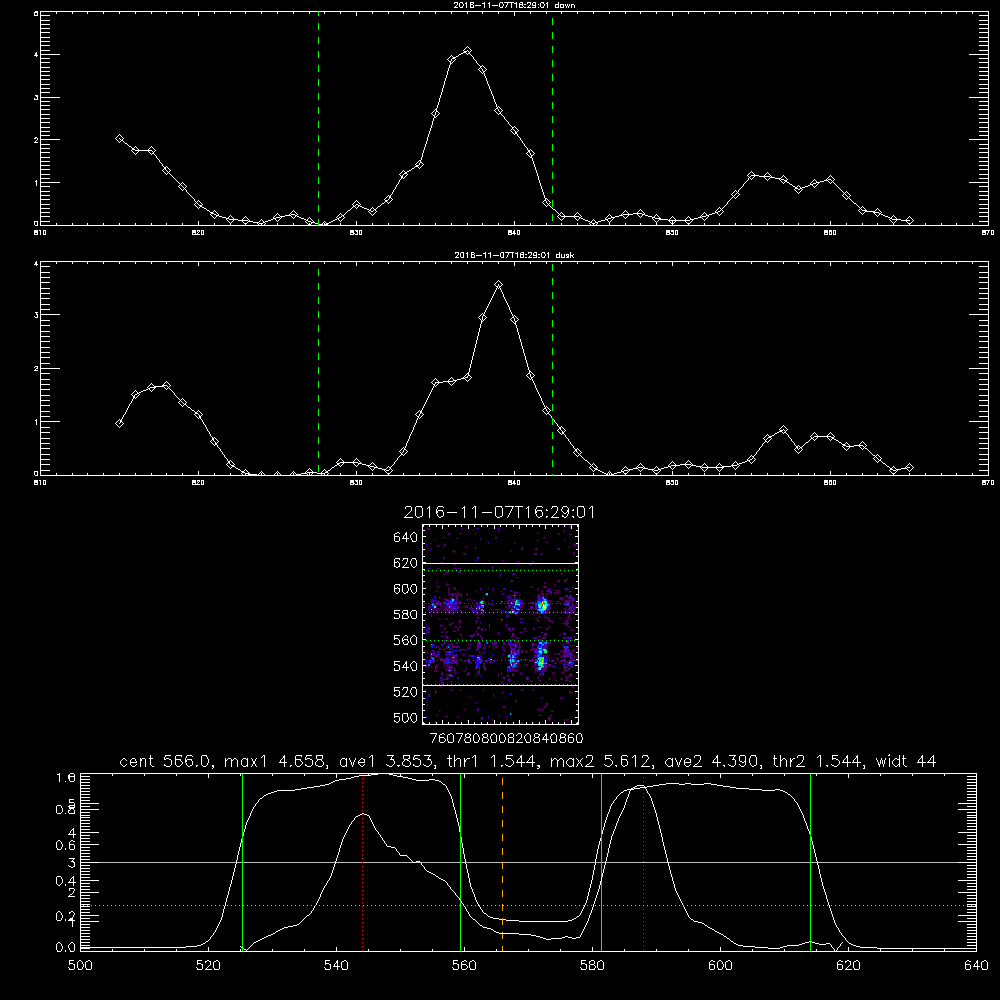Click the last diamond marker of dusk curve
This screenshot has height=1000, width=1000.
point(909,467)
